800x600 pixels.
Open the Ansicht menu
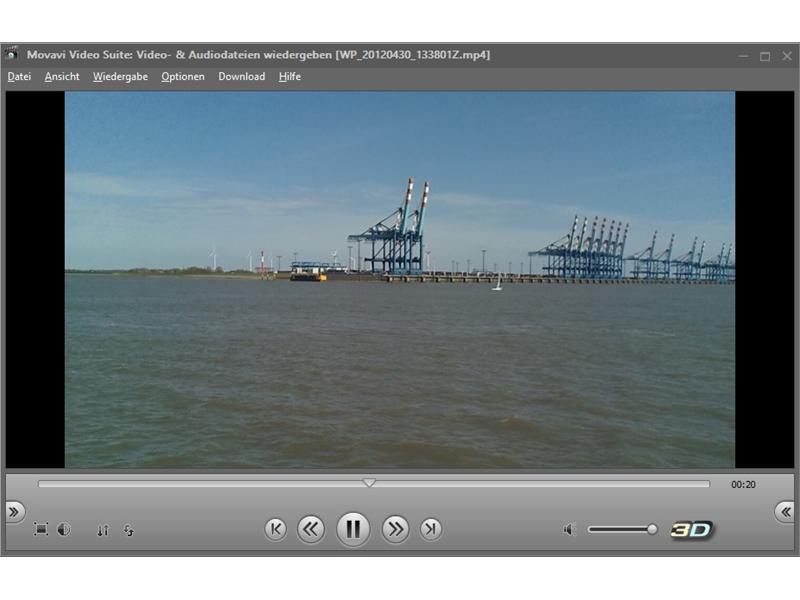pyautogui.click(x=62, y=77)
